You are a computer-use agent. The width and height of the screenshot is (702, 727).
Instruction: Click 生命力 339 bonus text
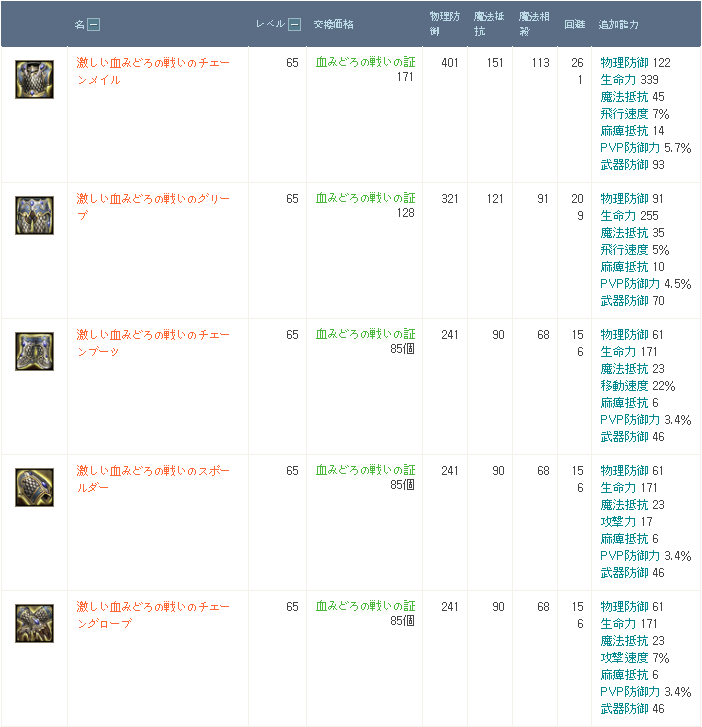(629, 80)
